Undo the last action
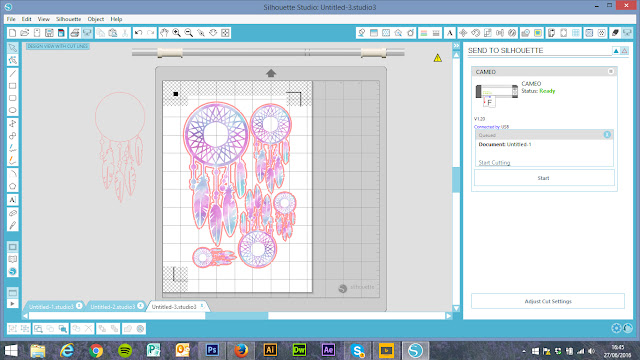 138,33
